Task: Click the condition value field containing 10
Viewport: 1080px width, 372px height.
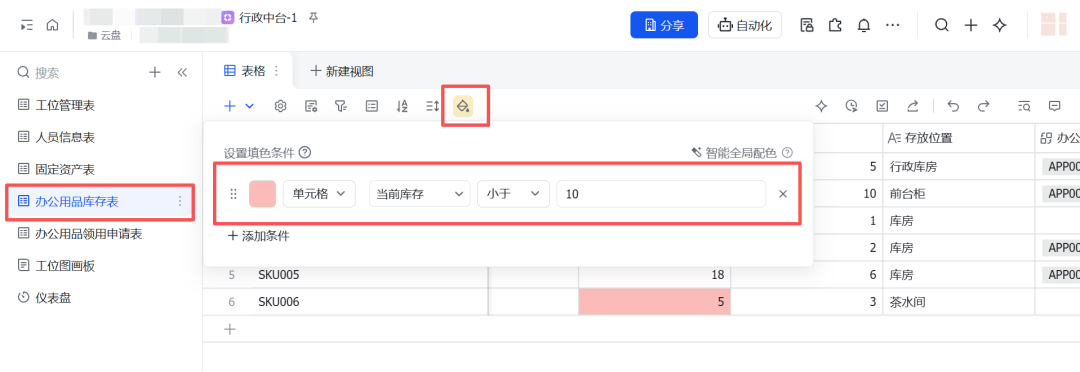Action: (x=661, y=194)
